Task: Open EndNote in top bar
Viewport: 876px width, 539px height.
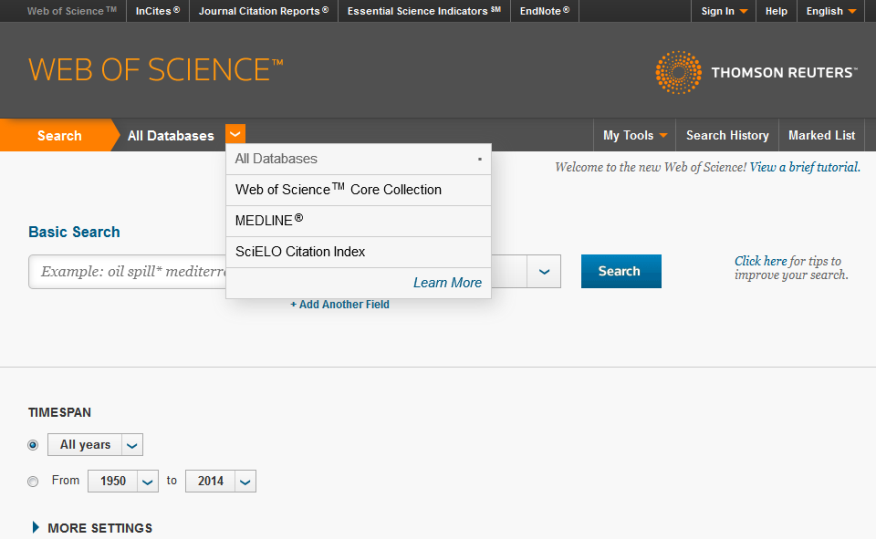Action: [545, 11]
